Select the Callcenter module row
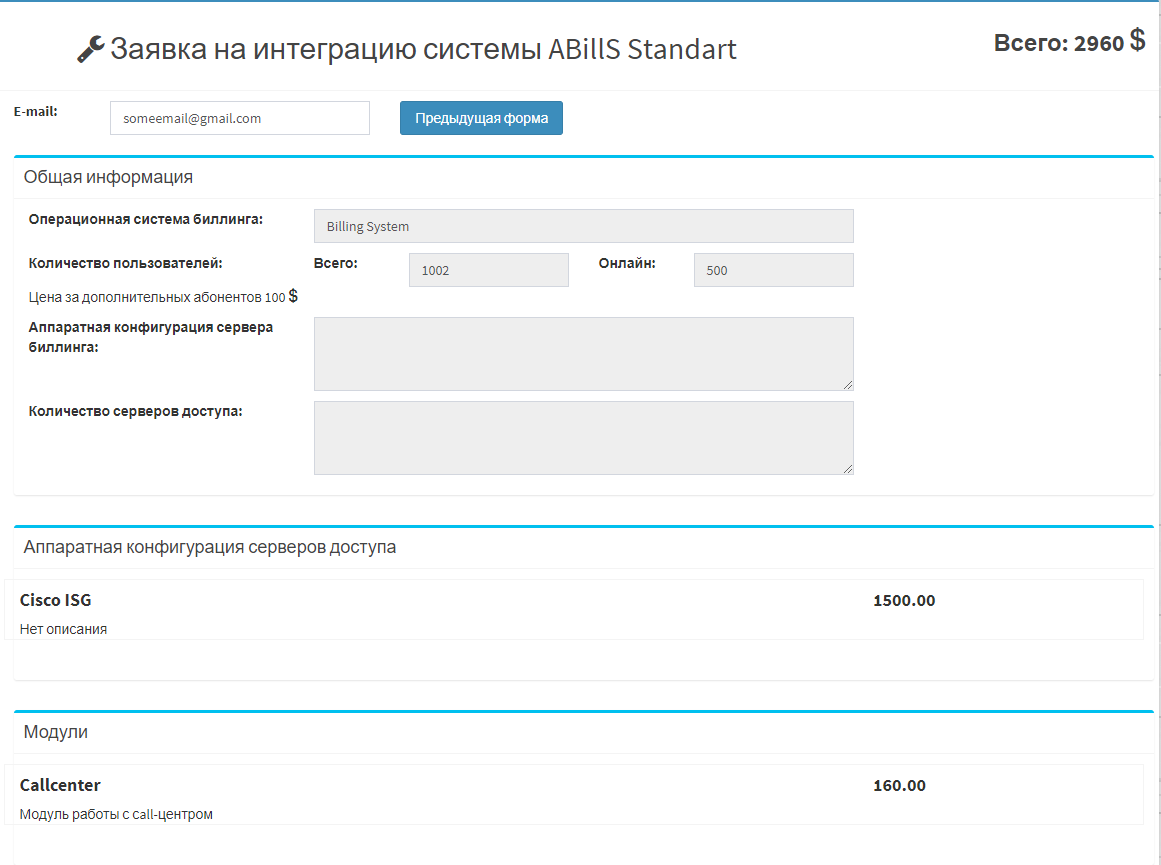Screen dimensions: 1161x865 574,795
